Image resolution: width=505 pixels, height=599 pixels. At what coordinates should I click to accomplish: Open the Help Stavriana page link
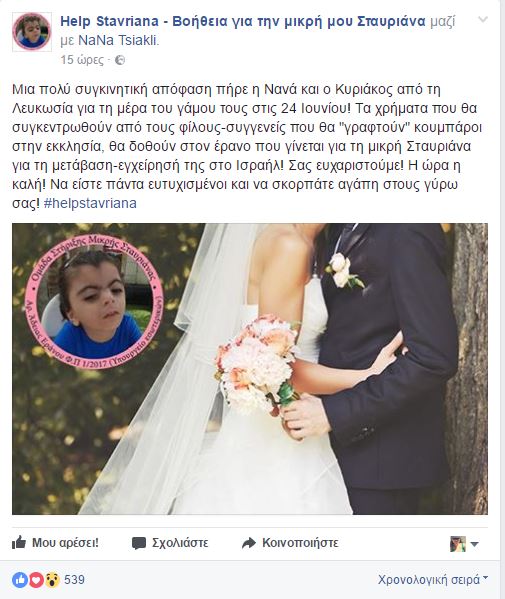coord(243,21)
